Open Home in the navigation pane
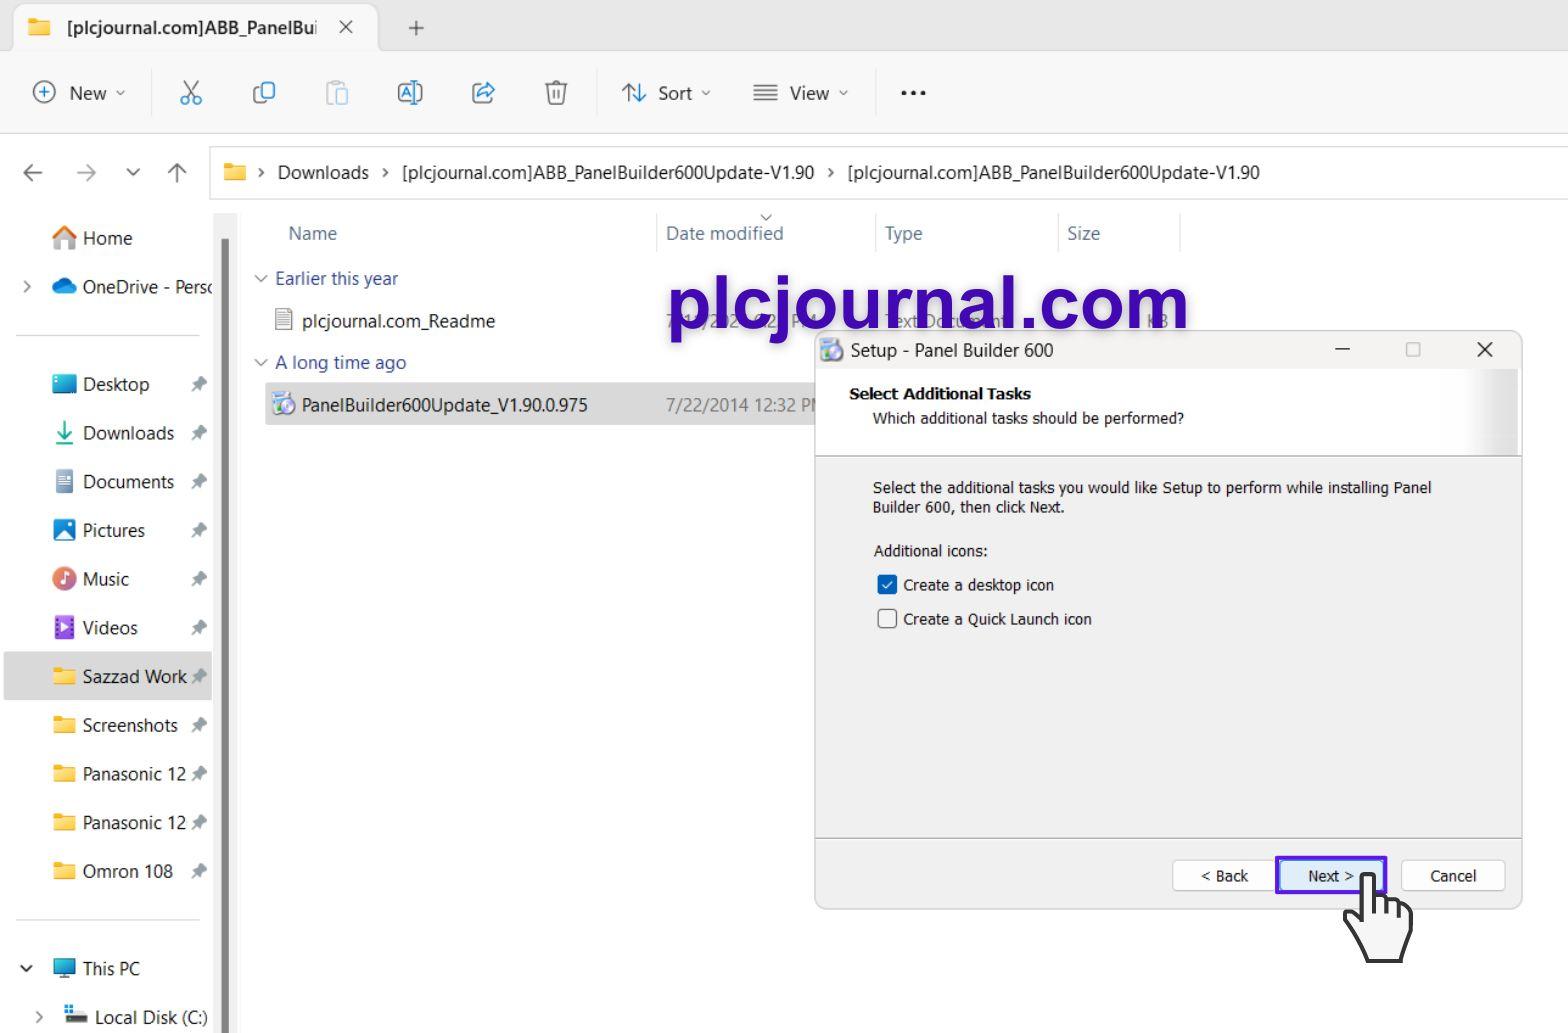Viewport: 1568px width, 1033px height. pyautogui.click(x=107, y=238)
